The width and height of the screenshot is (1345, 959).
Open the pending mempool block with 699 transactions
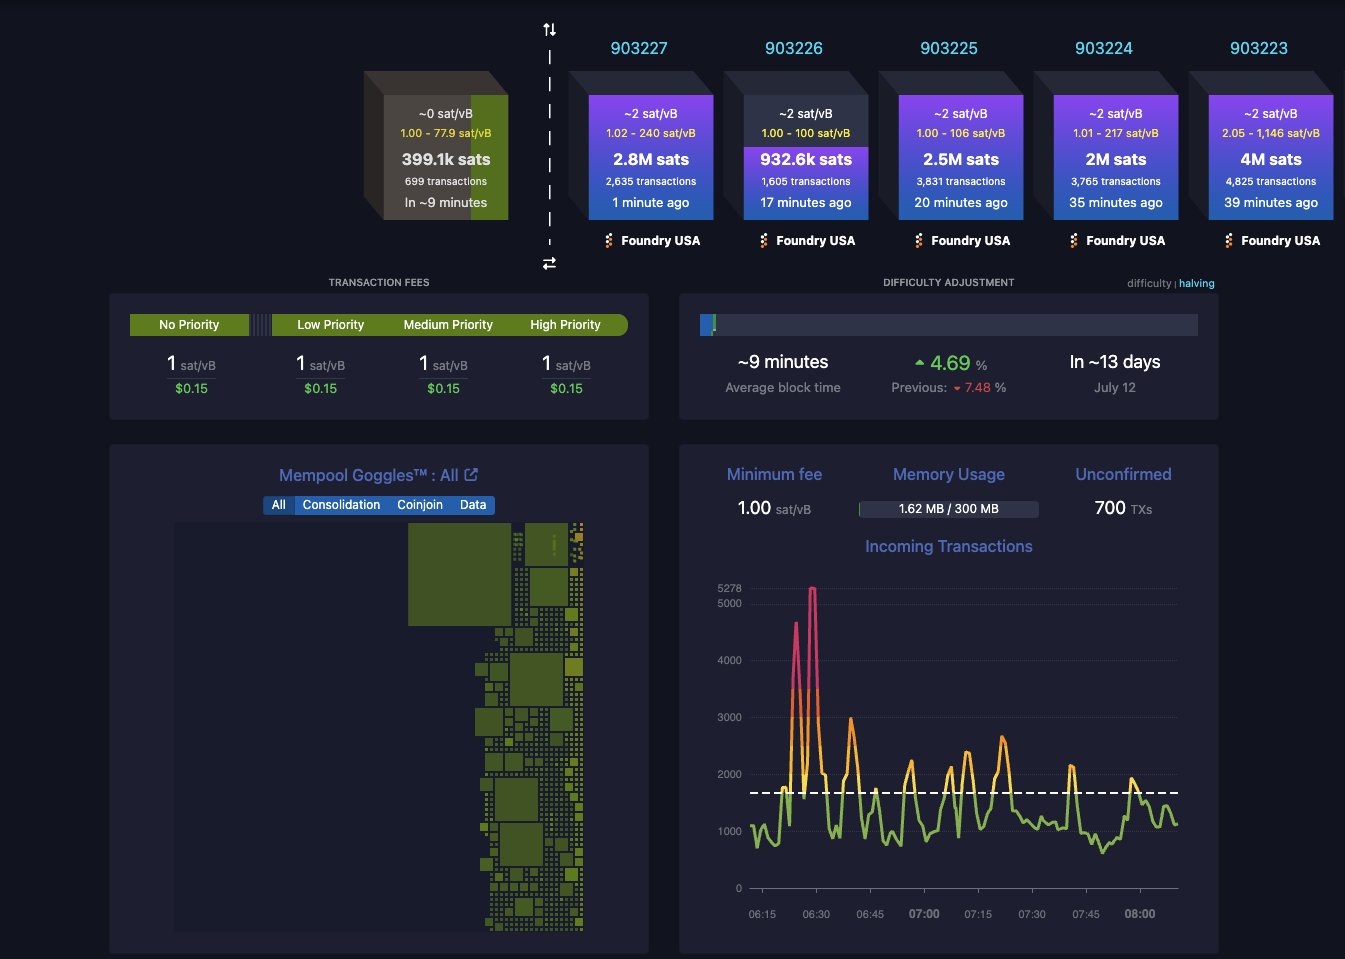[446, 157]
